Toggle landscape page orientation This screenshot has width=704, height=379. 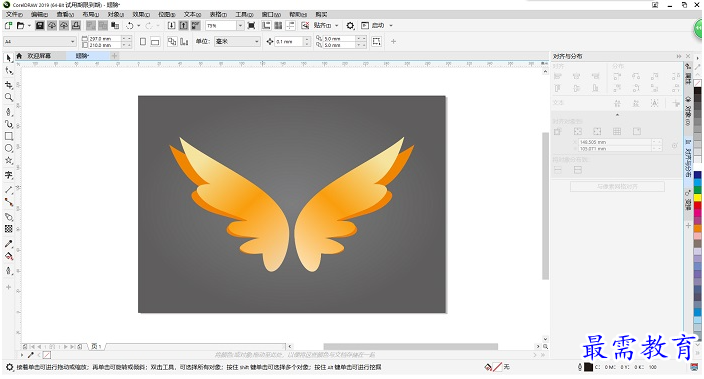155,42
